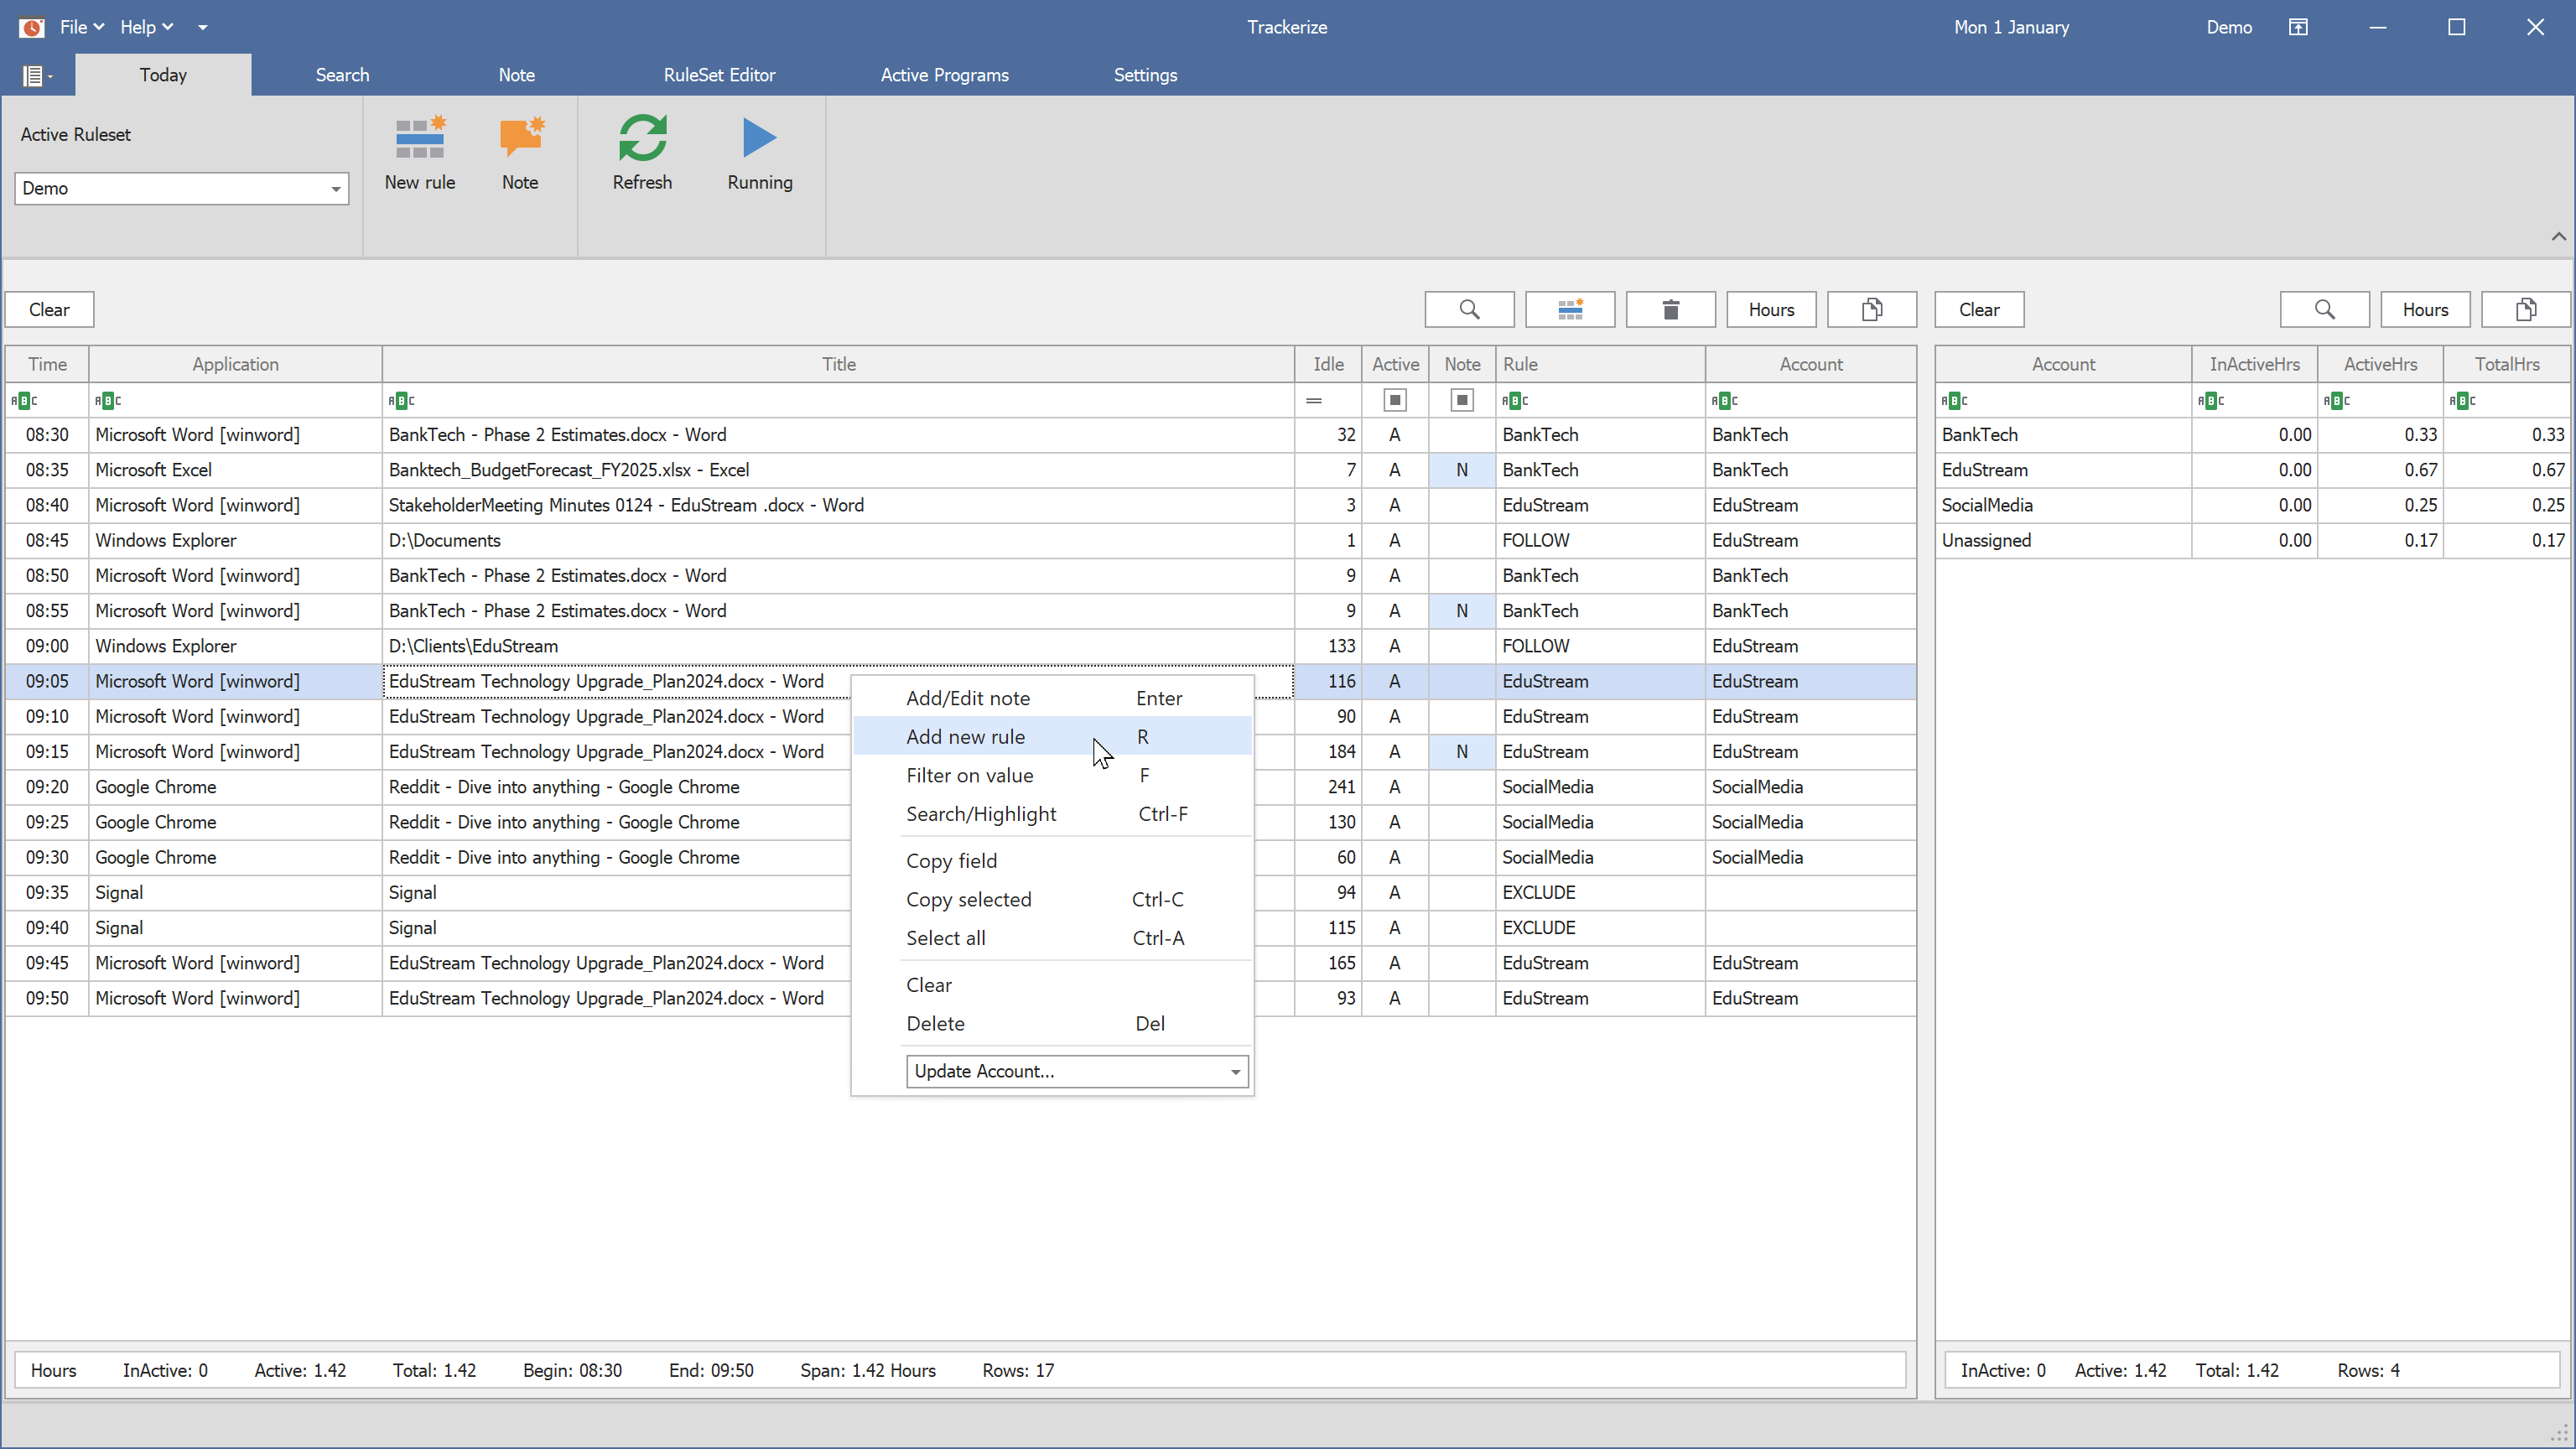
Task: Sort by the Title column header
Action: [838, 364]
